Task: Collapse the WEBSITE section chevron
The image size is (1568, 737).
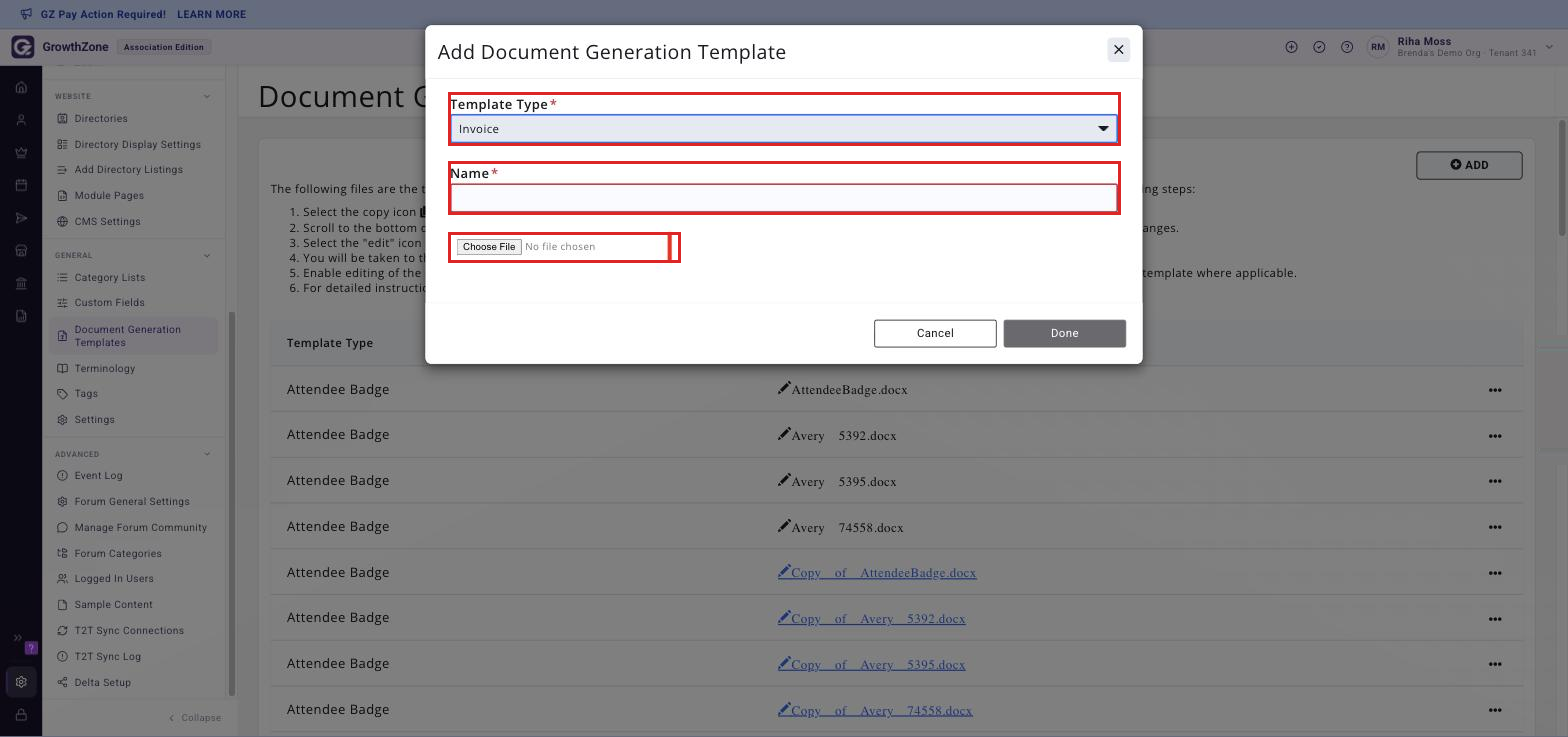Action: coord(207,96)
